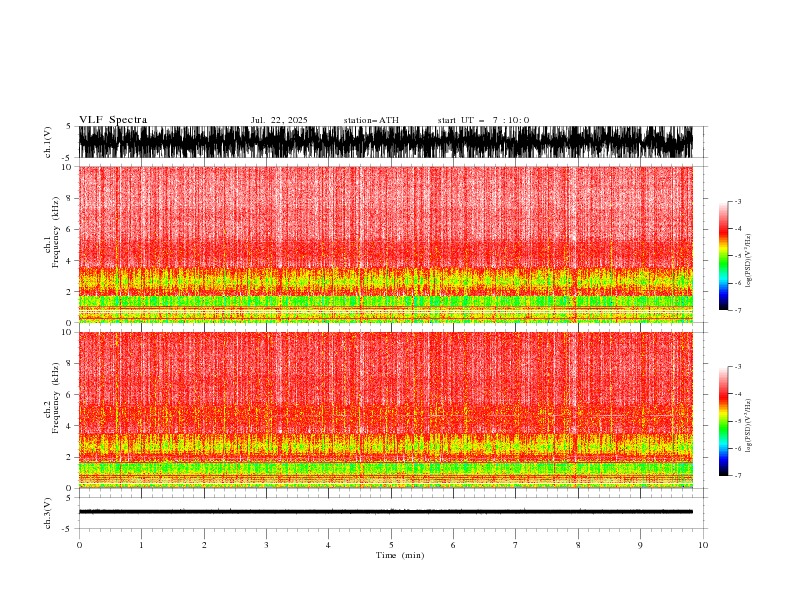Click the "ch.1 Frequency (kHz)" axis label
Screen dimensions: 792x612
click(52, 232)
